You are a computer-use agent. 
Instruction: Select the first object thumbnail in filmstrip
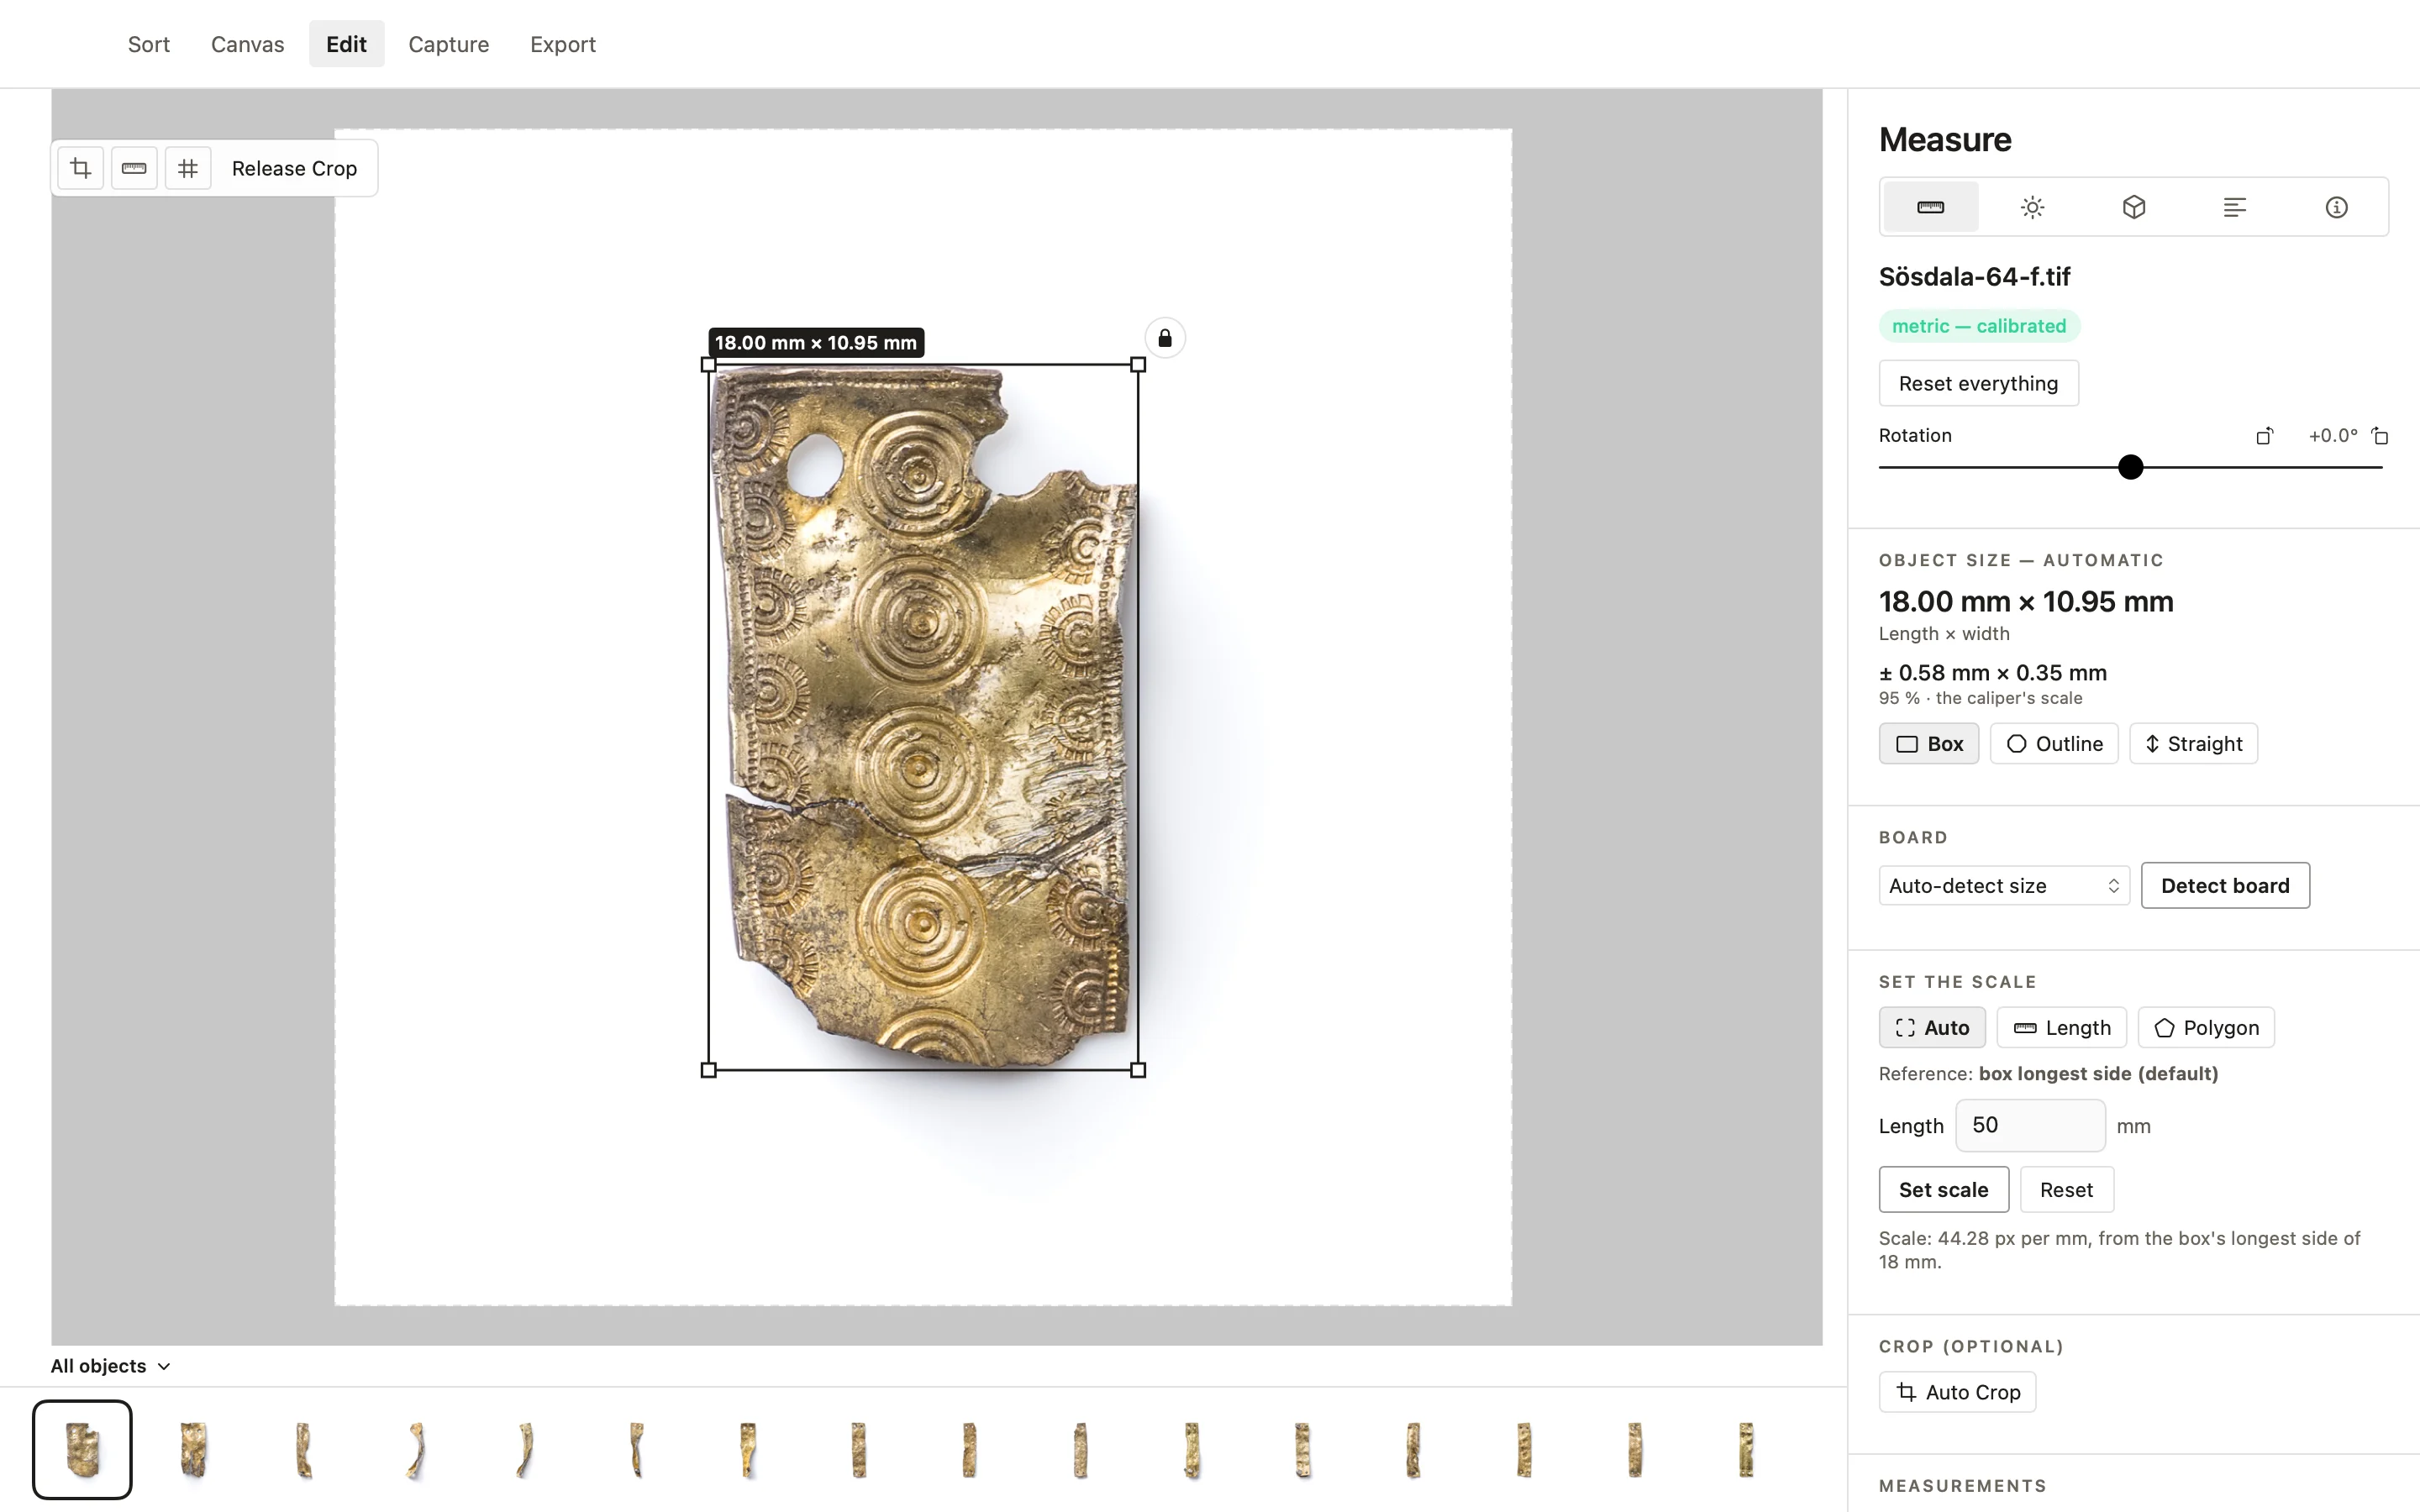coord(82,1449)
